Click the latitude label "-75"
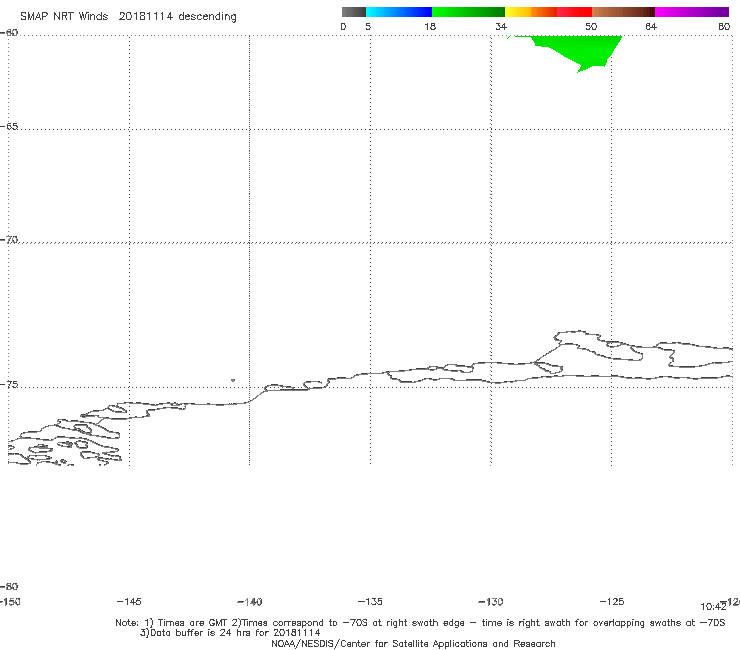This screenshot has height=650, width=740. coord(9,385)
